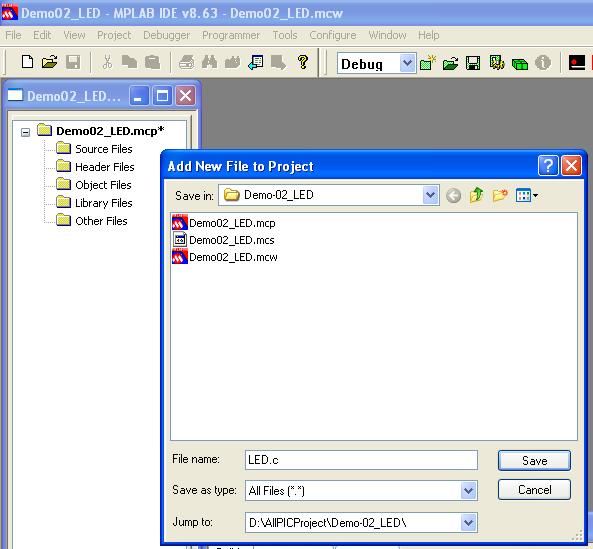
Task: Open the Programmer menu
Action: pyautogui.click(x=231, y=35)
